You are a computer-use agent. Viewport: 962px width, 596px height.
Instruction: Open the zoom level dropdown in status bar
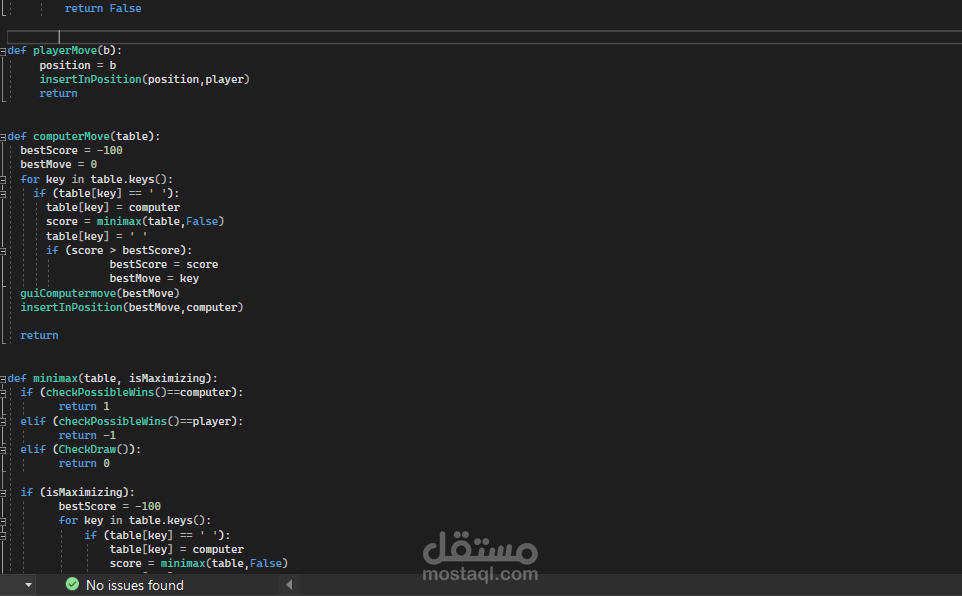point(28,585)
